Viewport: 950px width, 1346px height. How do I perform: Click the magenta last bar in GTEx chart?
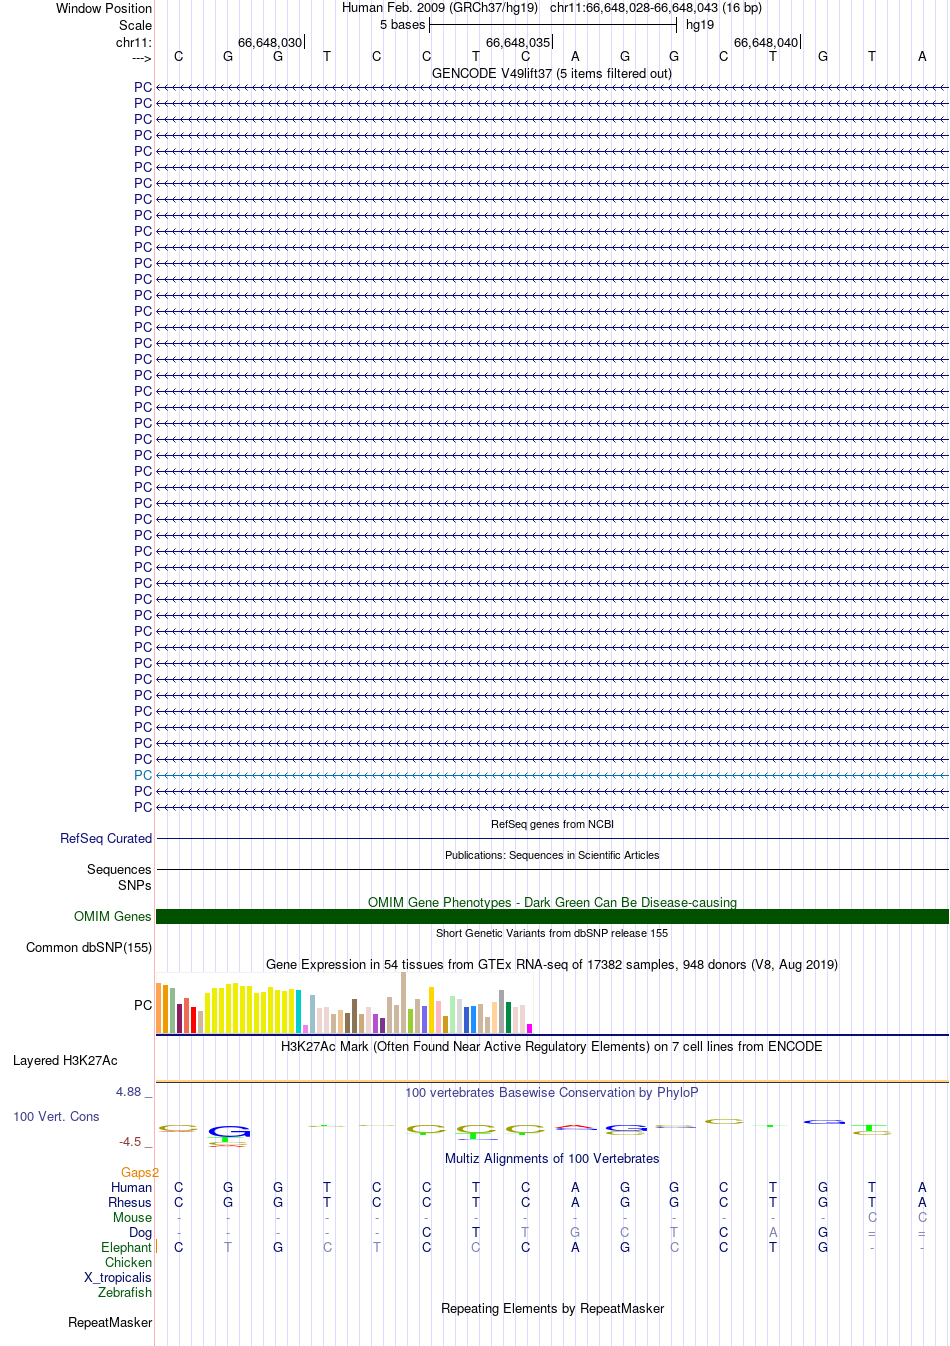pos(530,1028)
